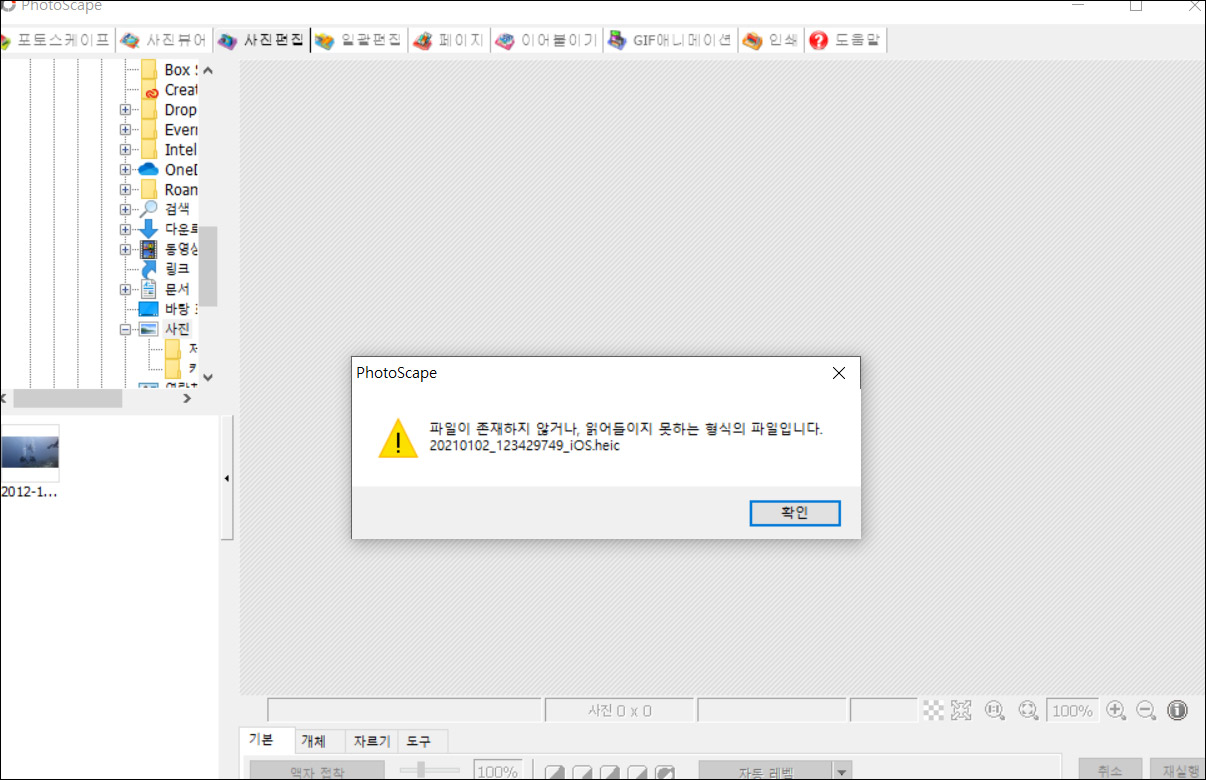This screenshot has height=780, width=1206.
Task: Click the warning triangle icon in dialog
Action: coord(398,438)
